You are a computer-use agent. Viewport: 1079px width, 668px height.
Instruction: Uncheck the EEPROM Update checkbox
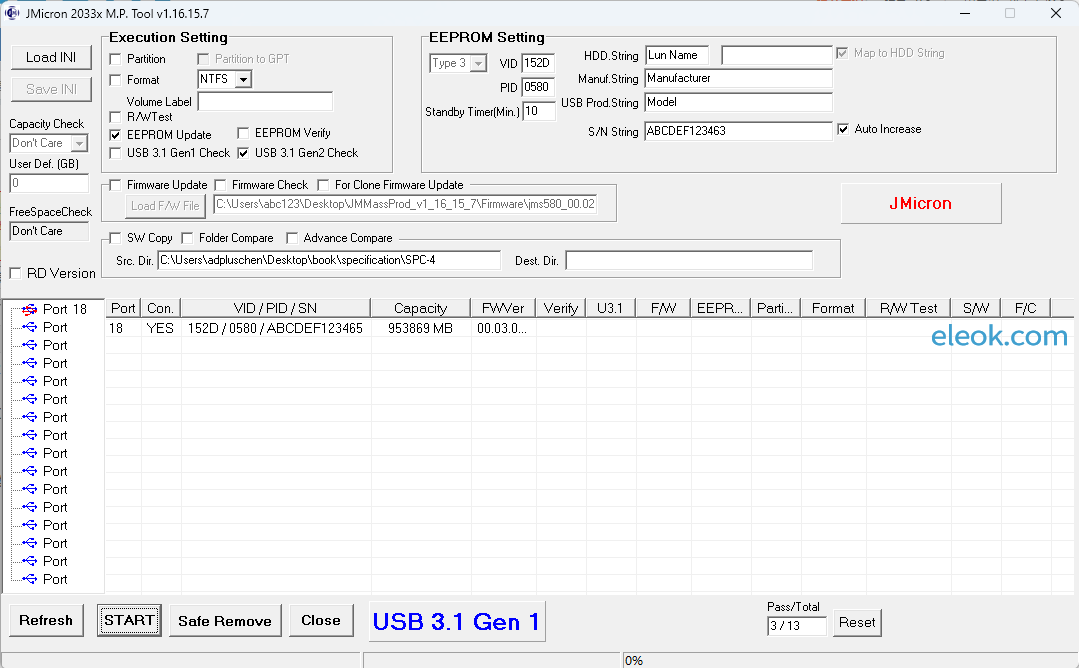point(116,135)
